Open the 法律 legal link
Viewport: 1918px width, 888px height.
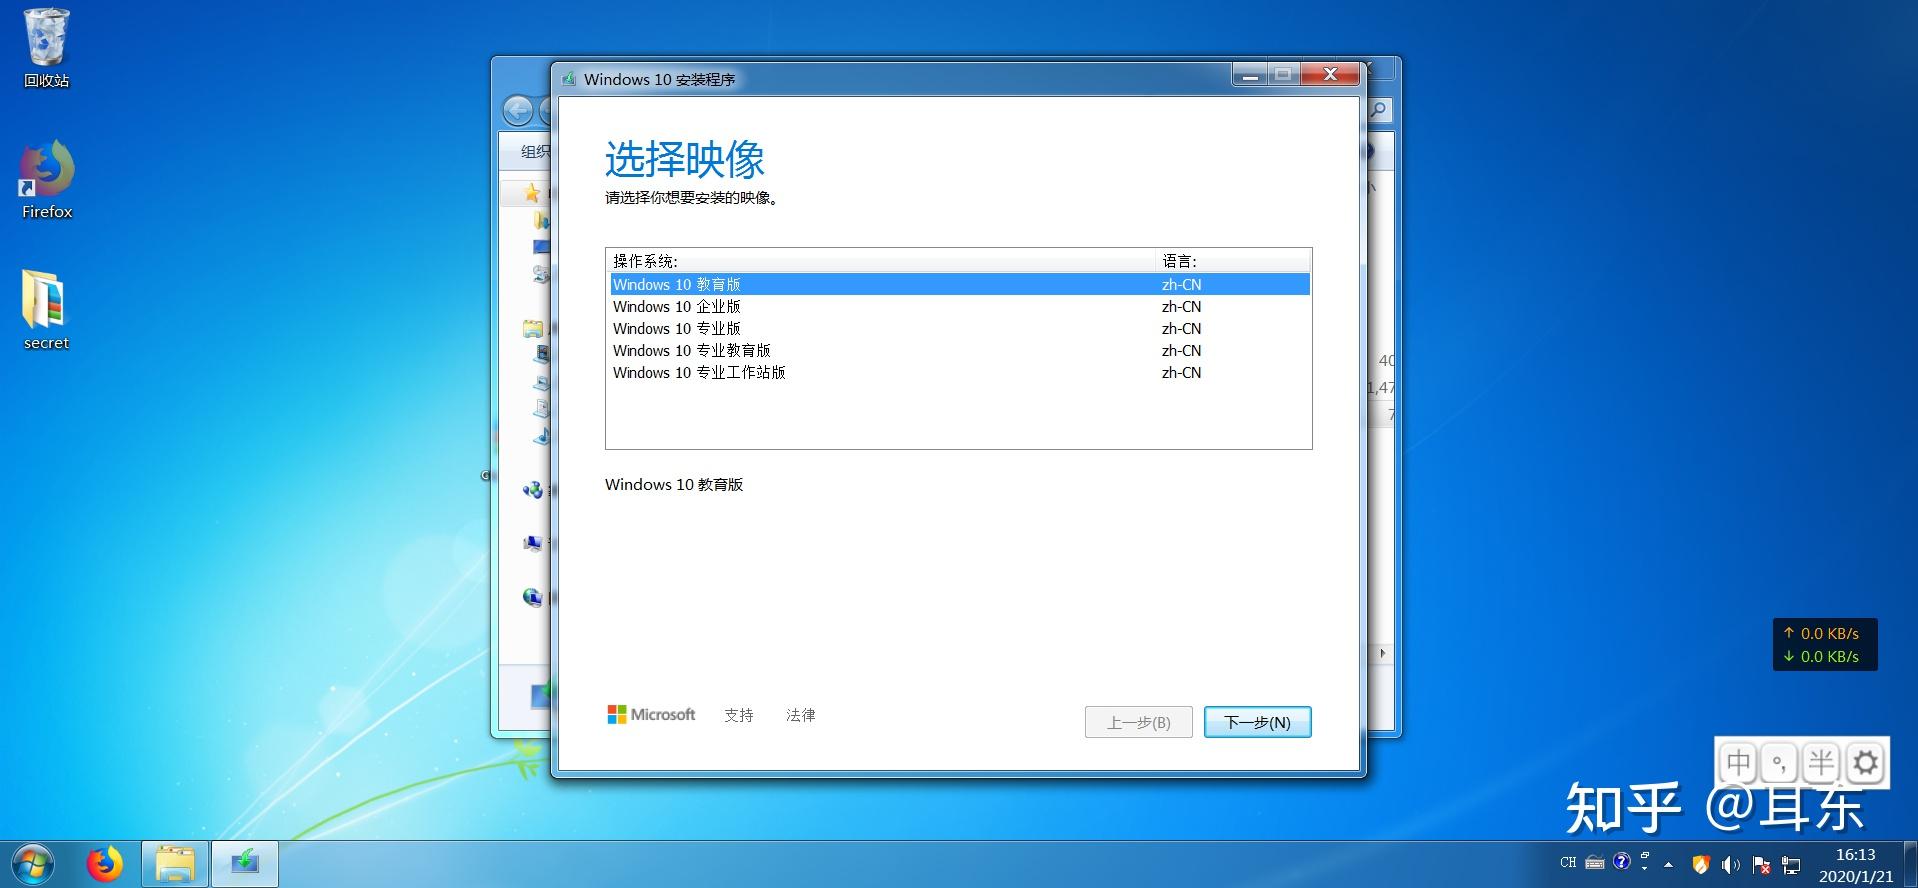pyautogui.click(x=801, y=715)
